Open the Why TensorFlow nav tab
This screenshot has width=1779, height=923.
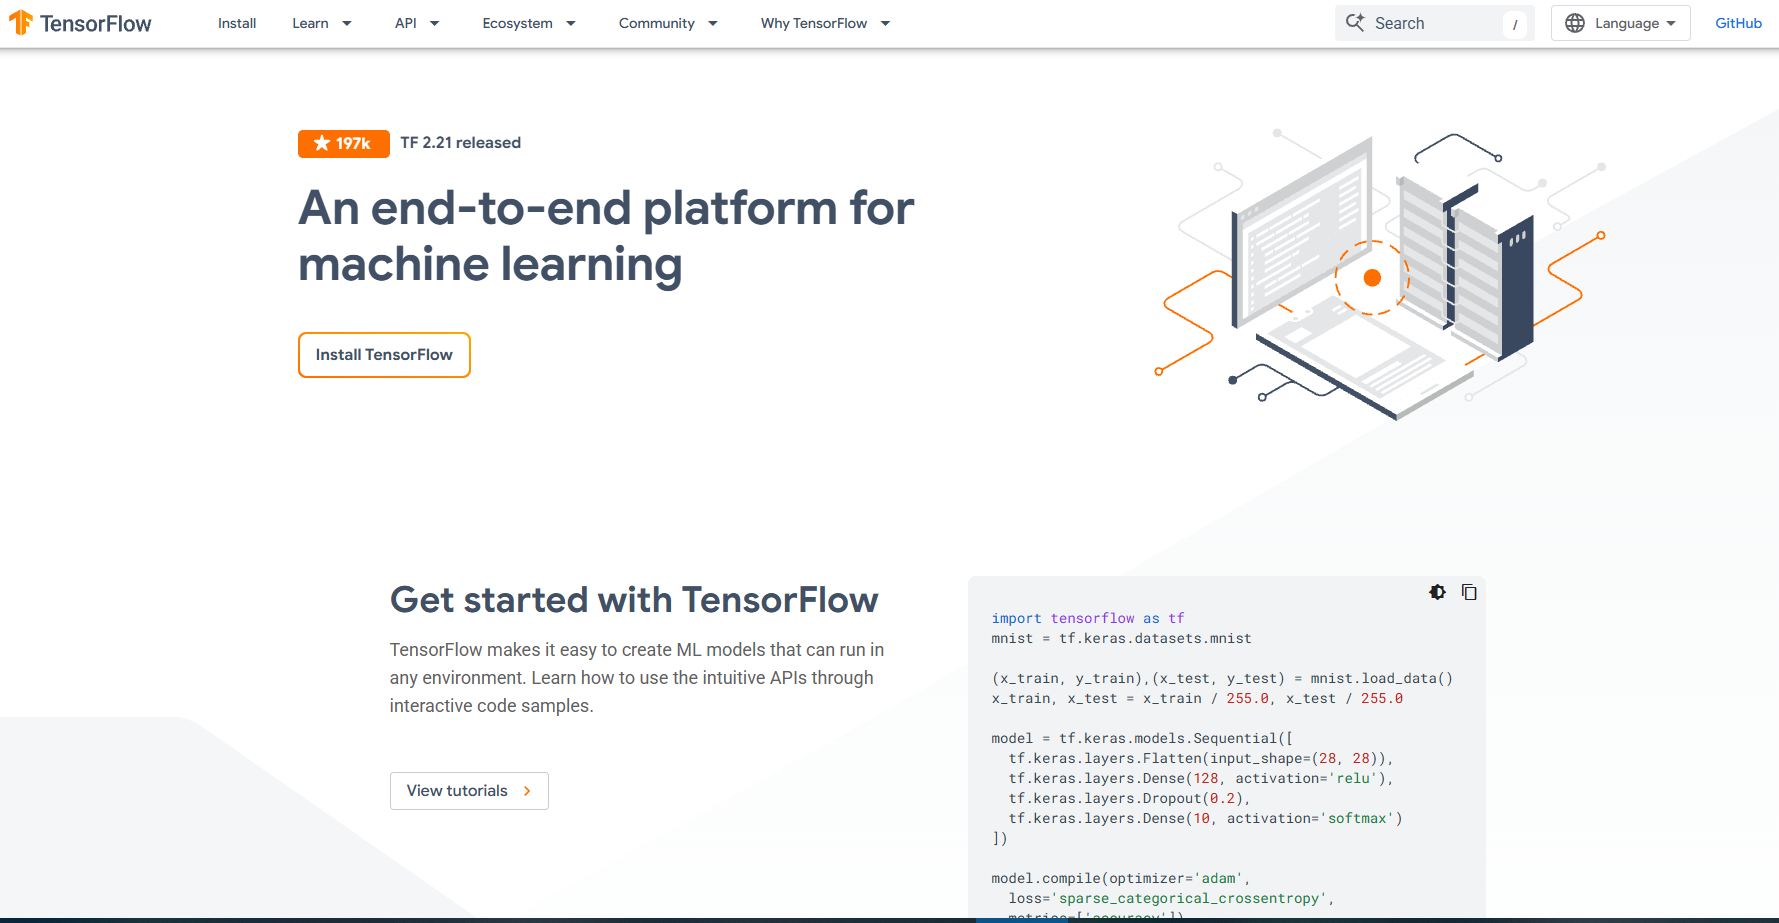[x=814, y=23]
